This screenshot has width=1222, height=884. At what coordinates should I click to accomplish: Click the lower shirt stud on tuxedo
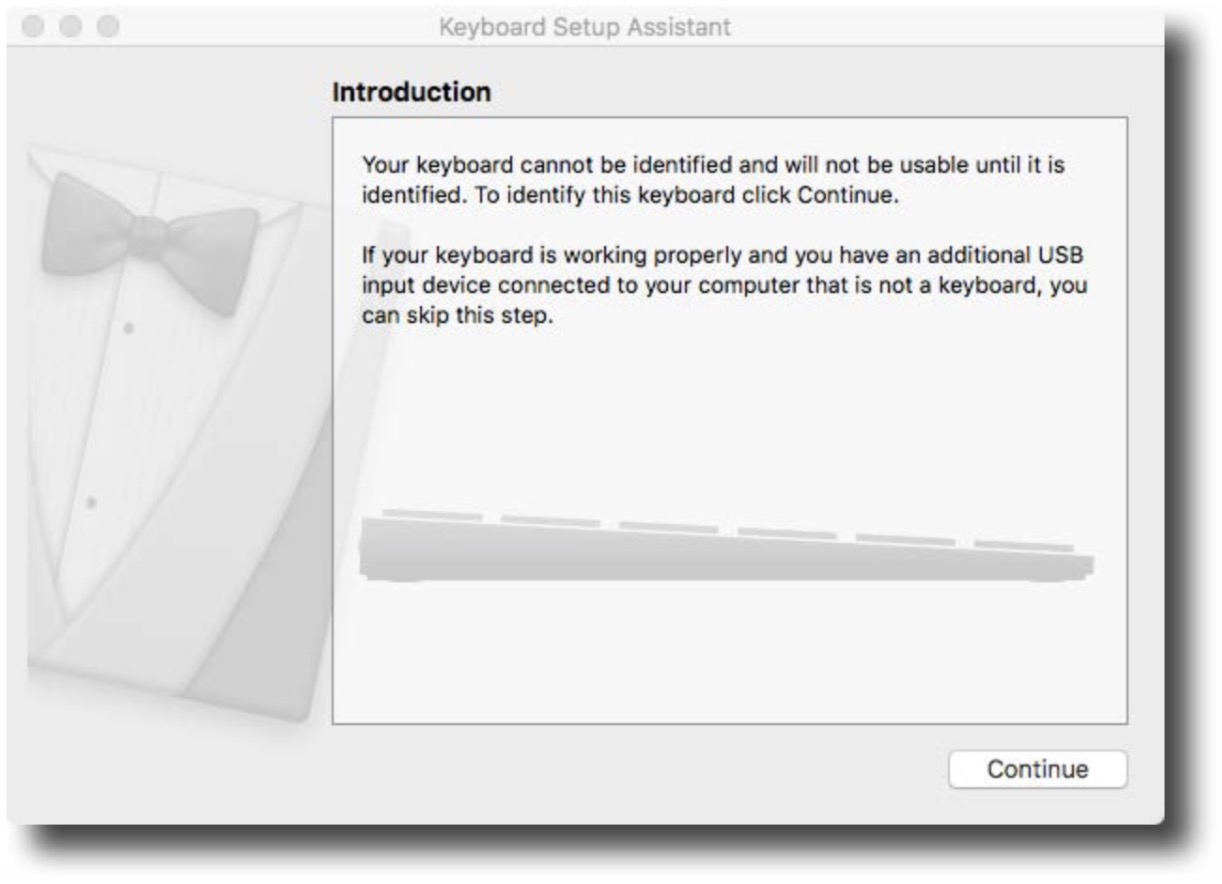click(91, 501)
